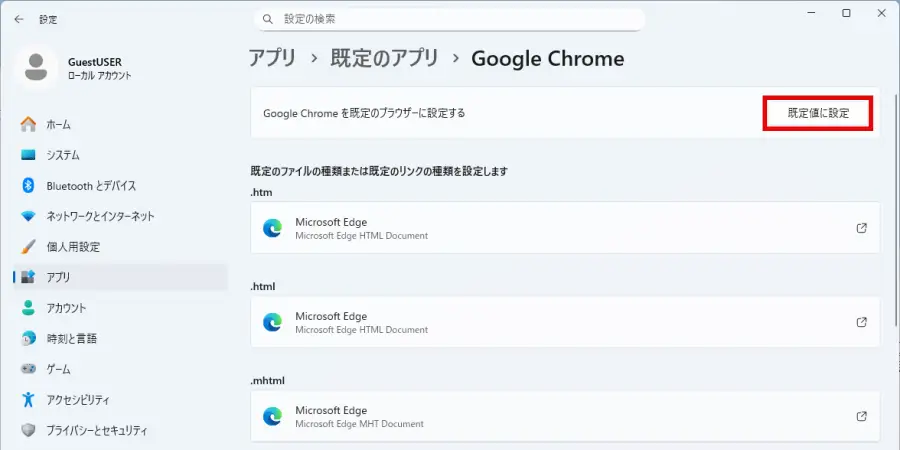Click Microsoft Edge MHT Document text
Screen dimensions: 900x450
click(359, 424)
